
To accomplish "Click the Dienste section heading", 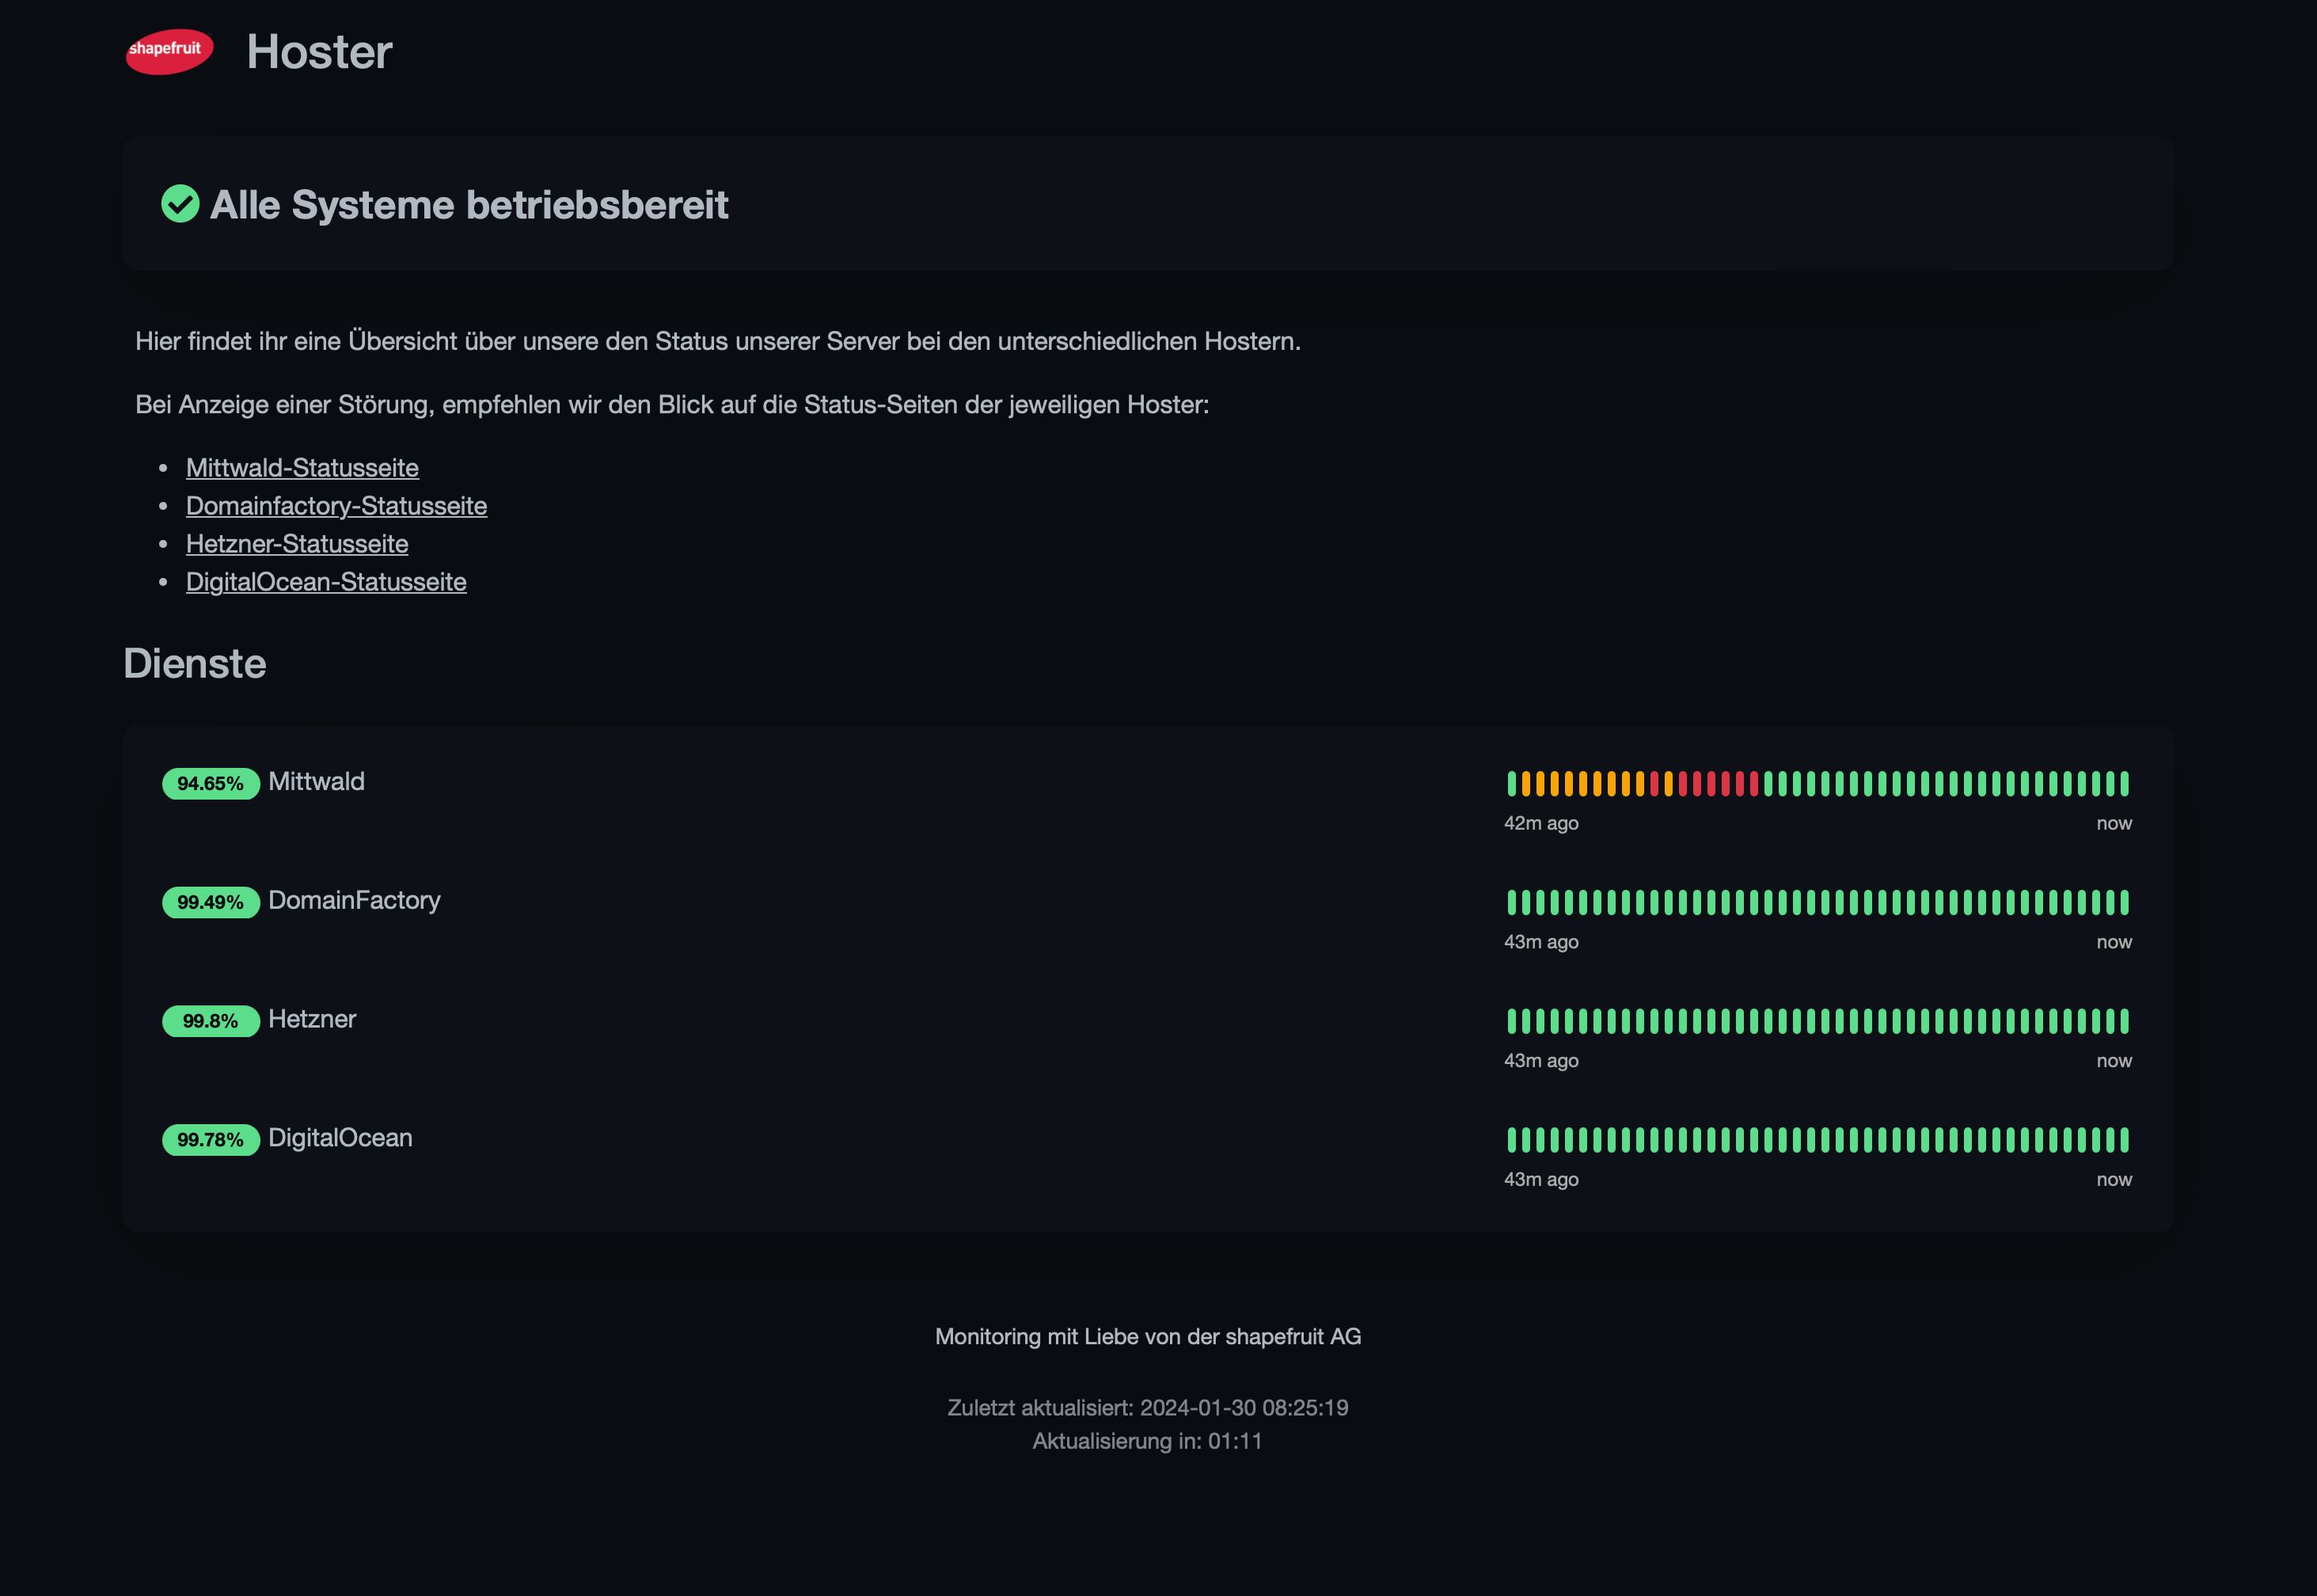I will (x=195, y=664).
